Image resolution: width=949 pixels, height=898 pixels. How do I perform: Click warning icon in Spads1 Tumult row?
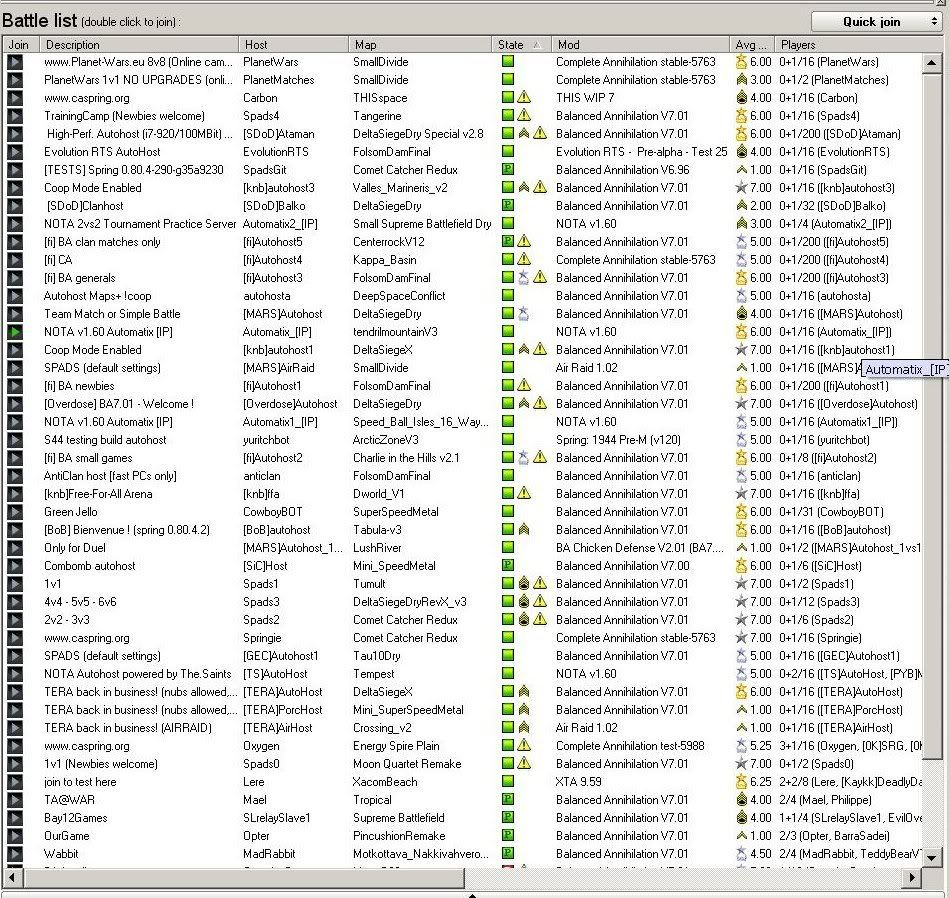pos(540,583)
